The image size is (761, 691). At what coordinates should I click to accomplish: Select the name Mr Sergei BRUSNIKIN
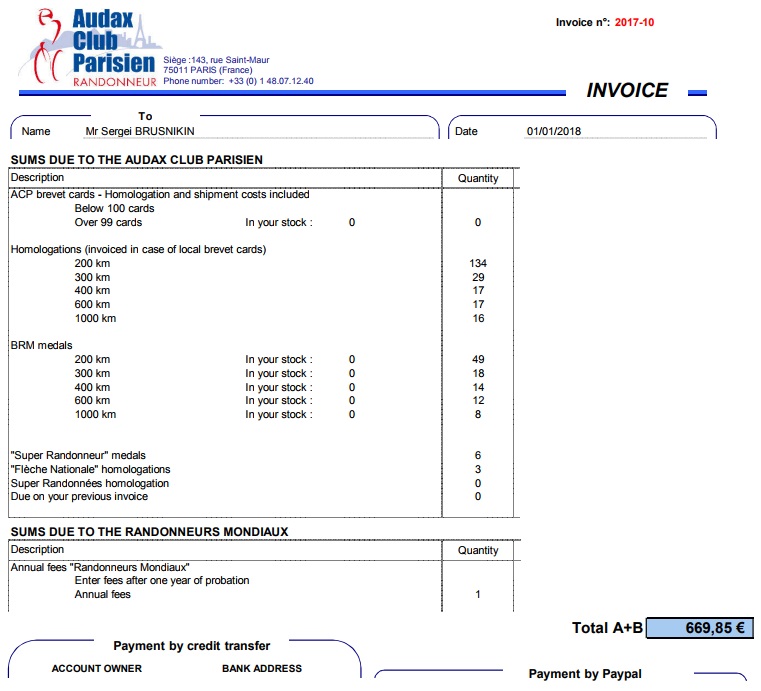[140, 132]
